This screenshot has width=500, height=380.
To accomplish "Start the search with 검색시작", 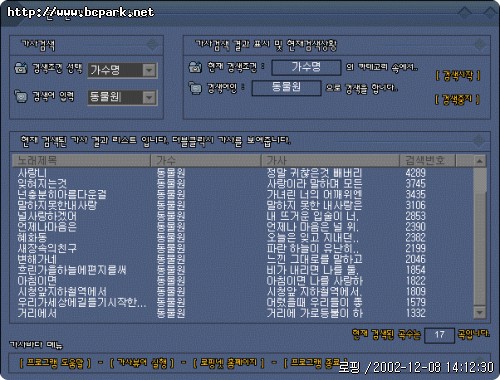I will tap(458, 76).
